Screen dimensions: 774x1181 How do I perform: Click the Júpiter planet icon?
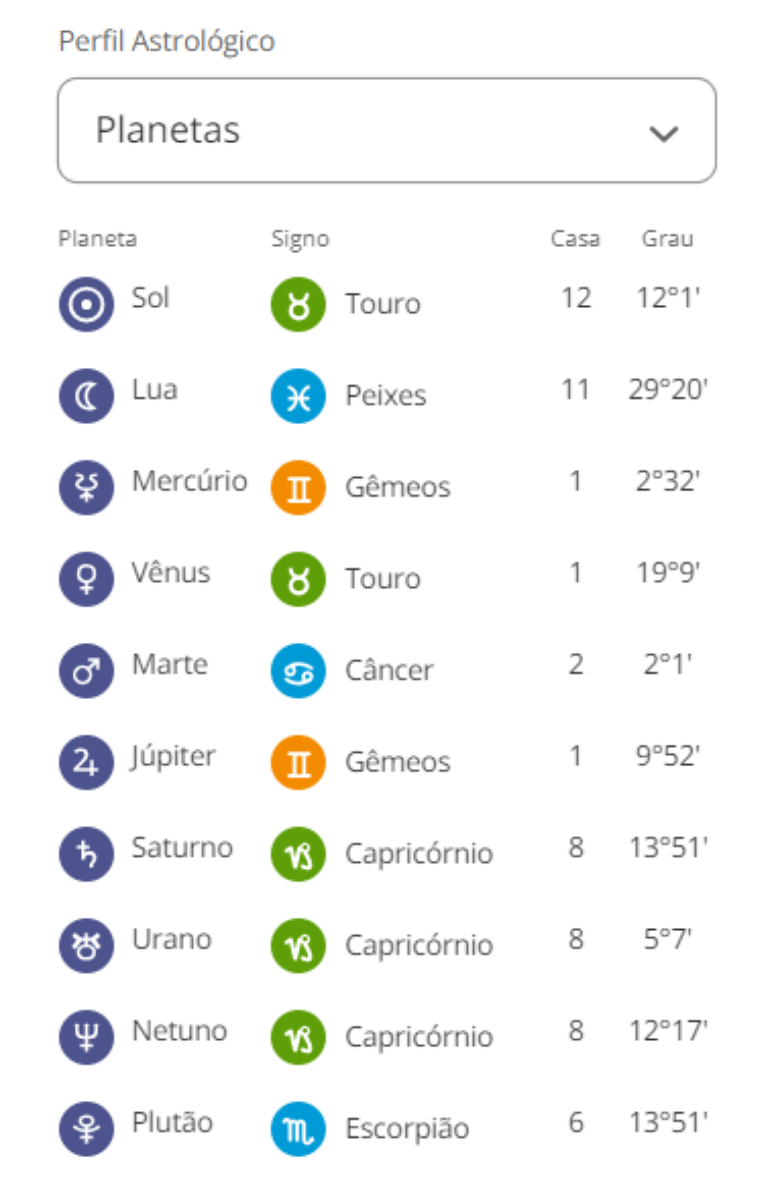pyautogui.click(x=87, y=762)
